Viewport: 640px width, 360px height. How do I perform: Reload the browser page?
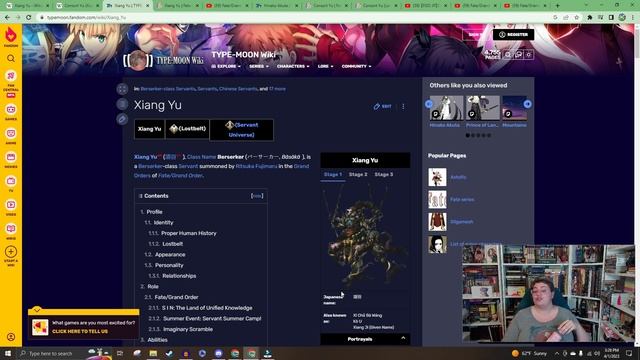[29, 18]
